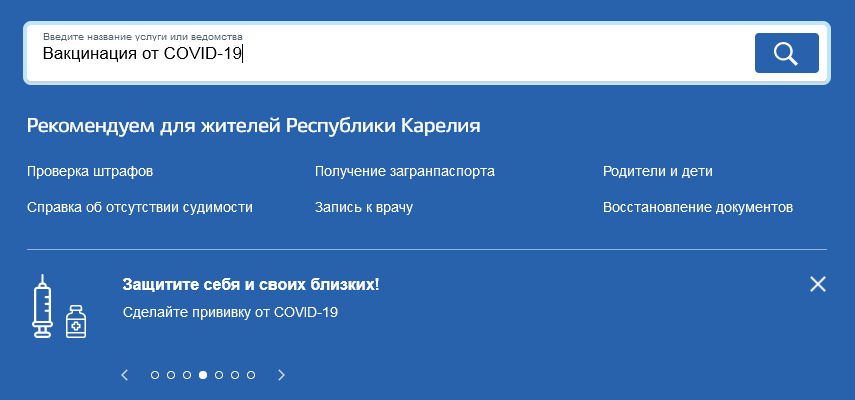Image resolution: width=855 pixels, height=400 pixels.
Task: Go to previous banner slide arrow
Action: pyautogui.click(x=125, y=375)
